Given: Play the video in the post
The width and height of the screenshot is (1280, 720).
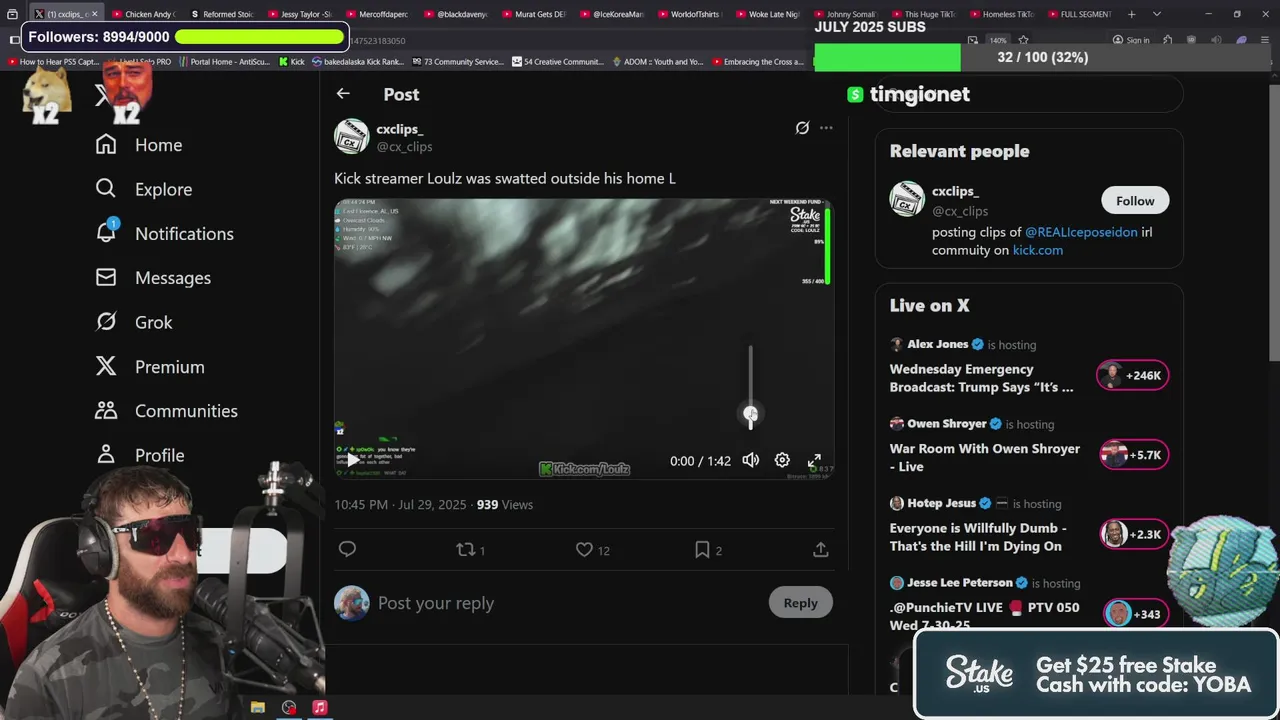Looking at the screenshot, I should pyautogui.click(x=351, y=460).
